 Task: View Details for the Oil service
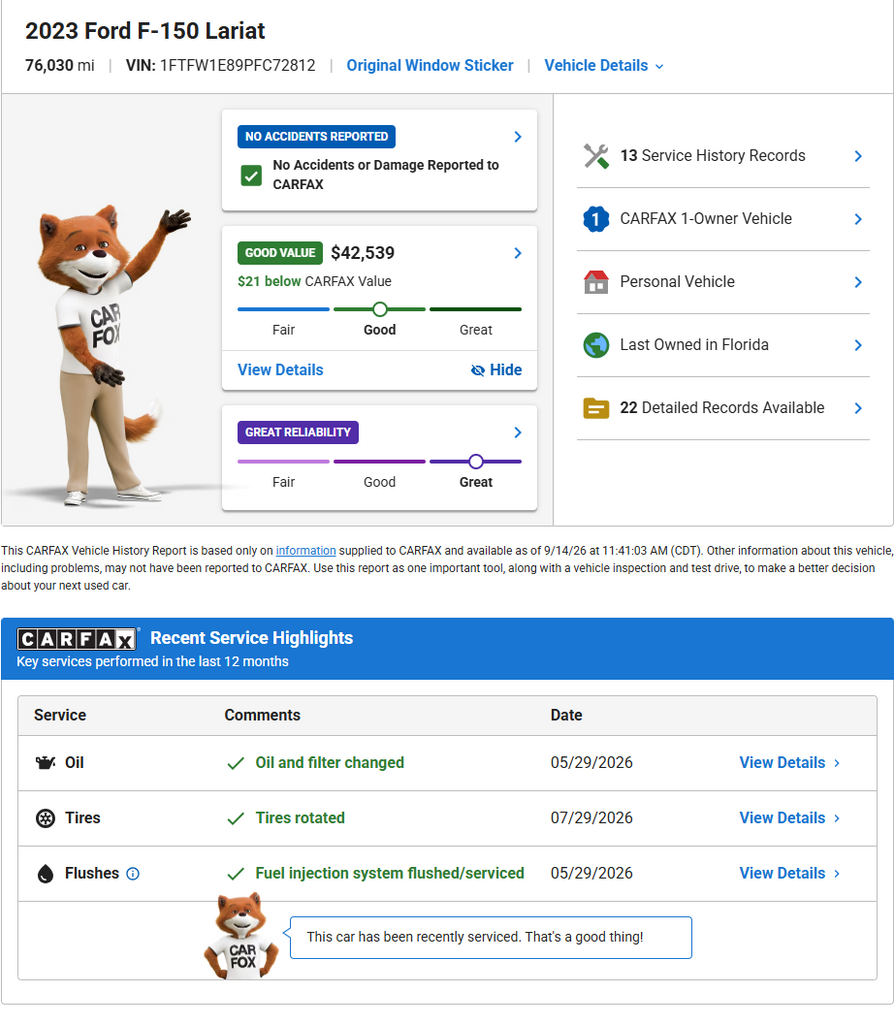tap(790, 763)
